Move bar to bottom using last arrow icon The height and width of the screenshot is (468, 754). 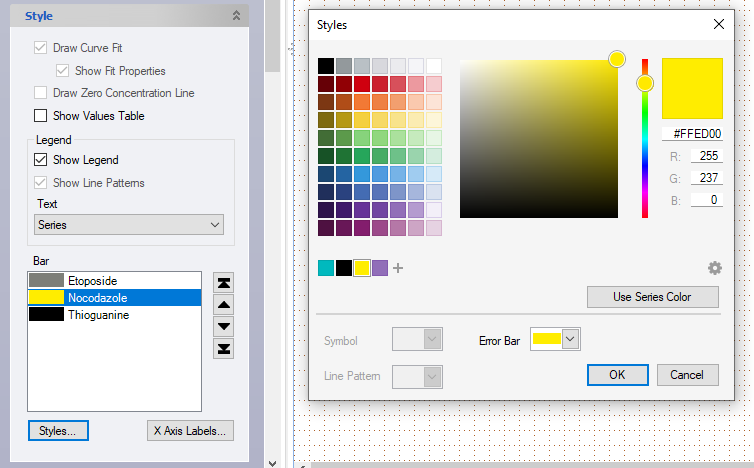click(x=224, y=348)
